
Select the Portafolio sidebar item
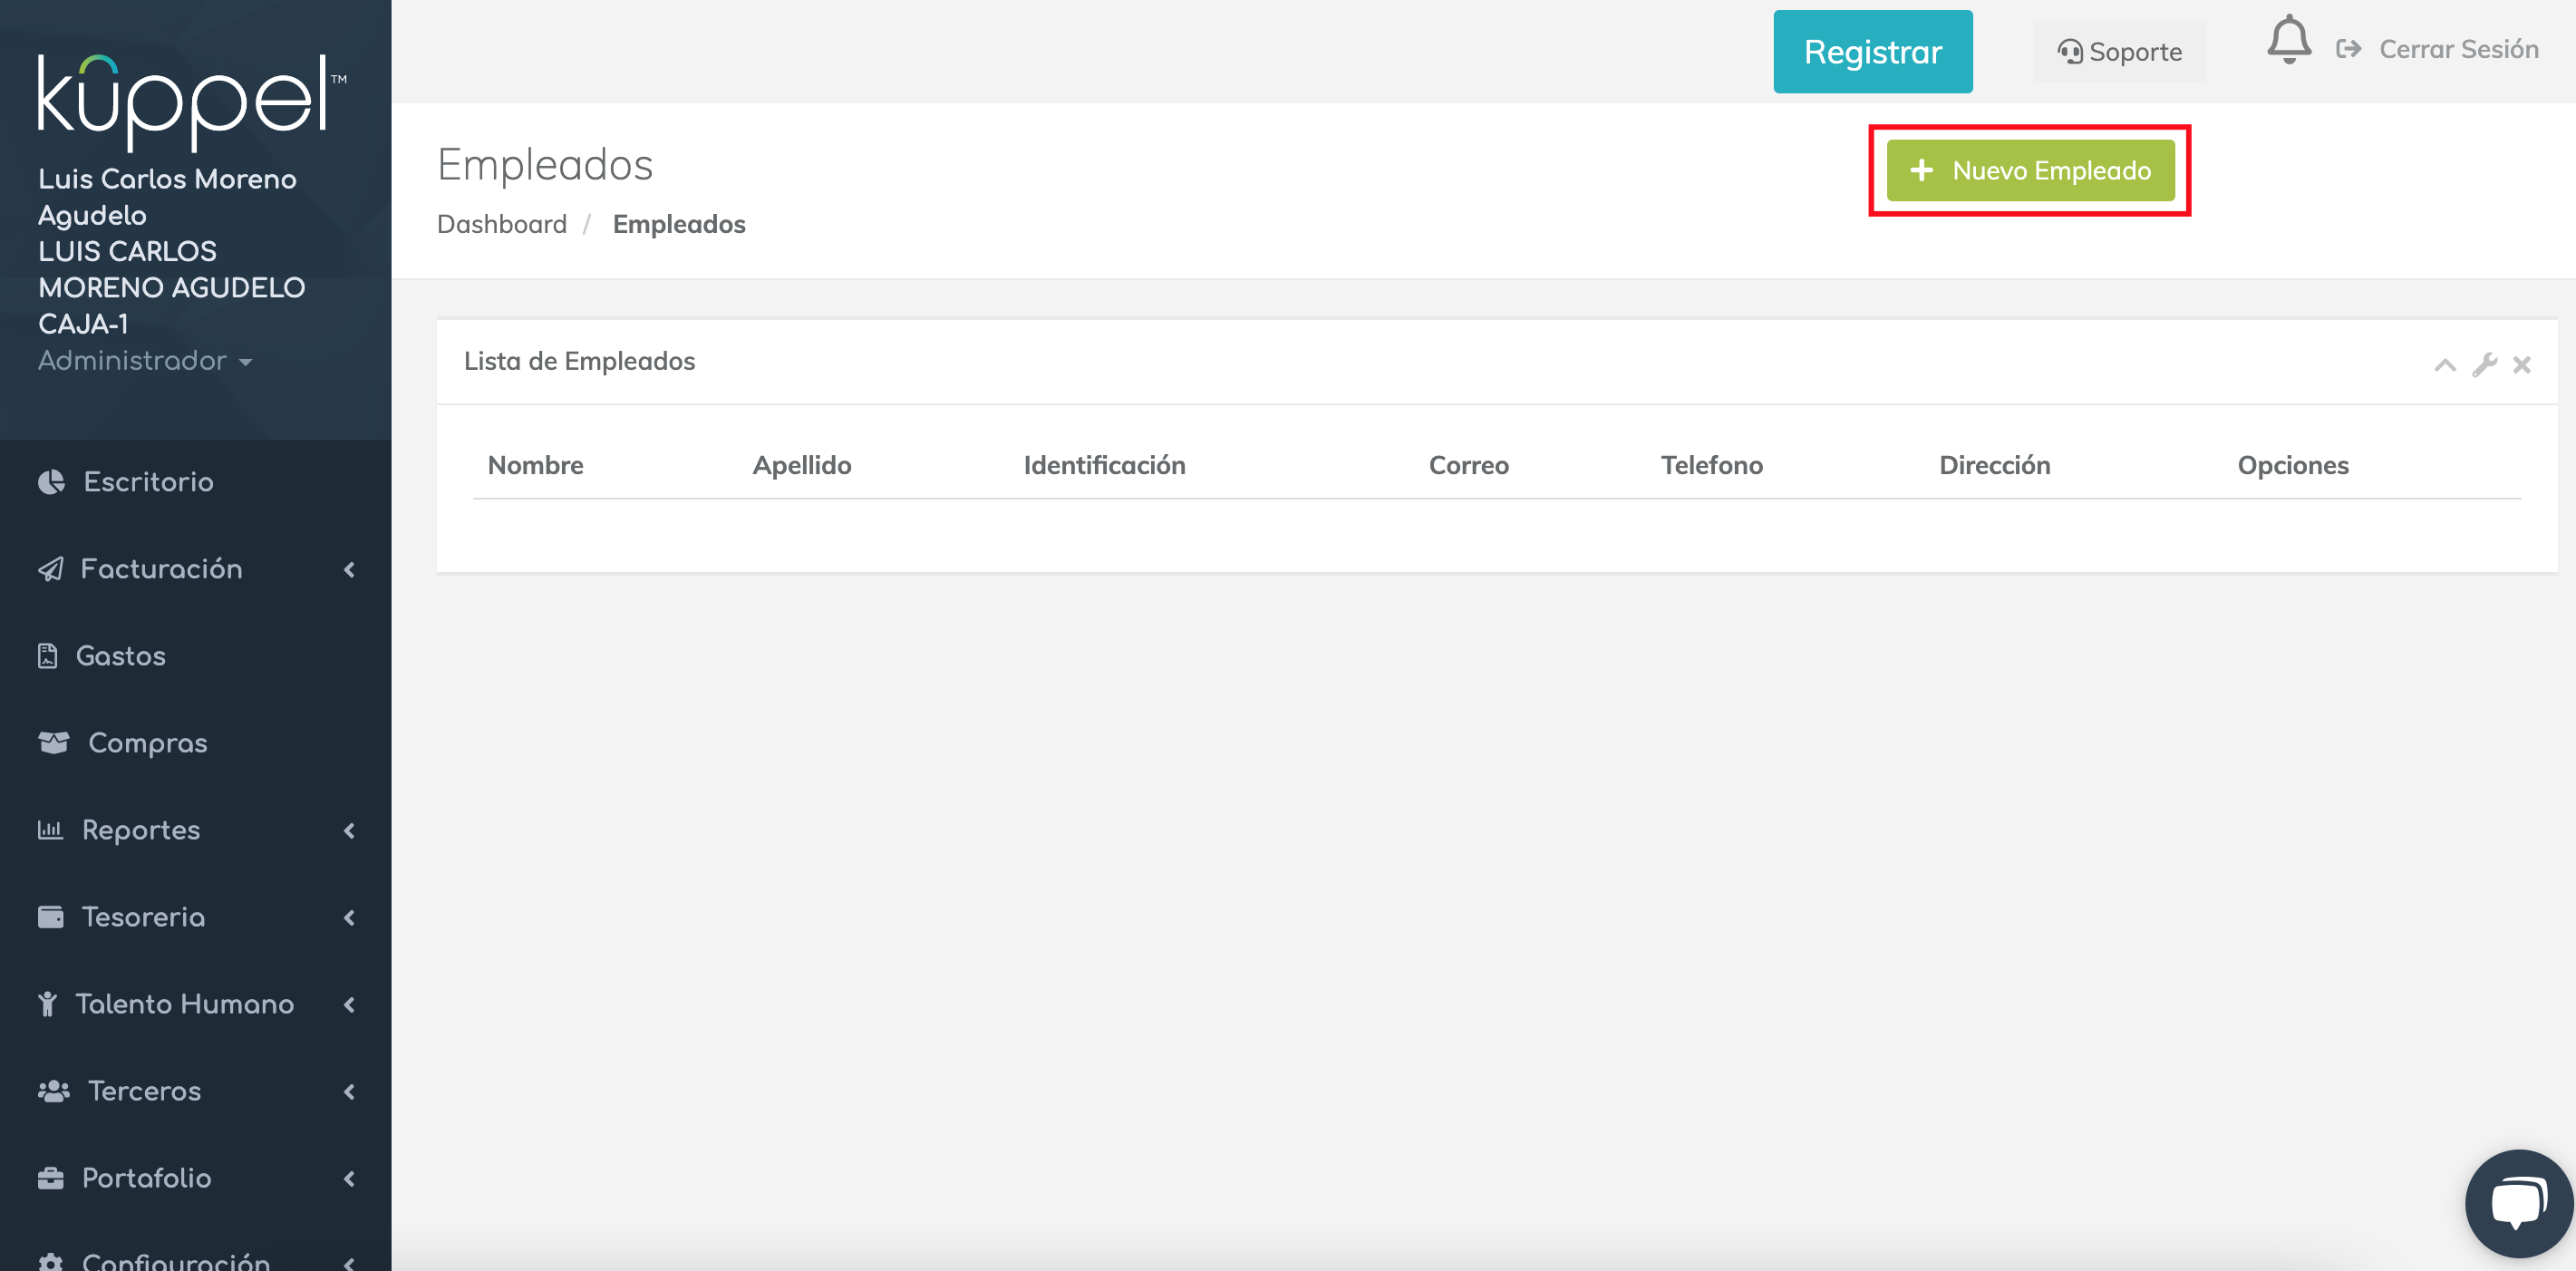pos(147,1178)
